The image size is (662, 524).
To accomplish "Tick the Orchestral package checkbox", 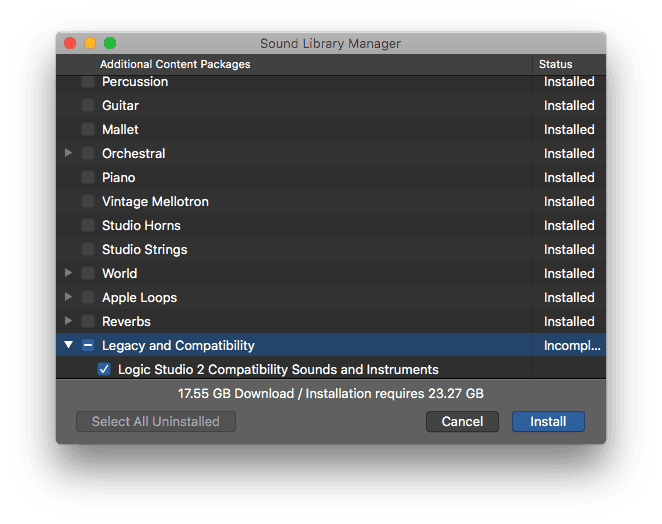I will coord(88,153).
